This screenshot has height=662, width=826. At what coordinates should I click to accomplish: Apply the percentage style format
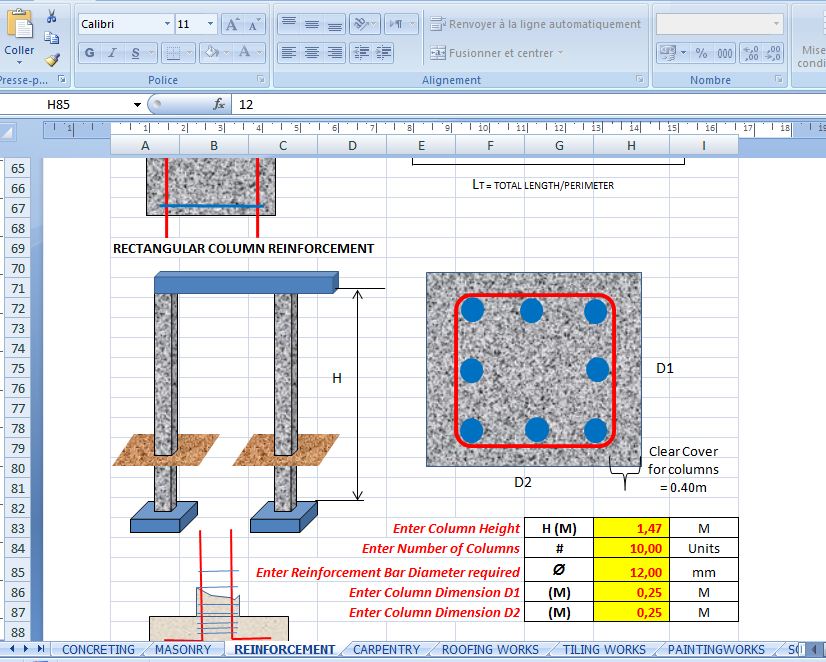(701, 53)
